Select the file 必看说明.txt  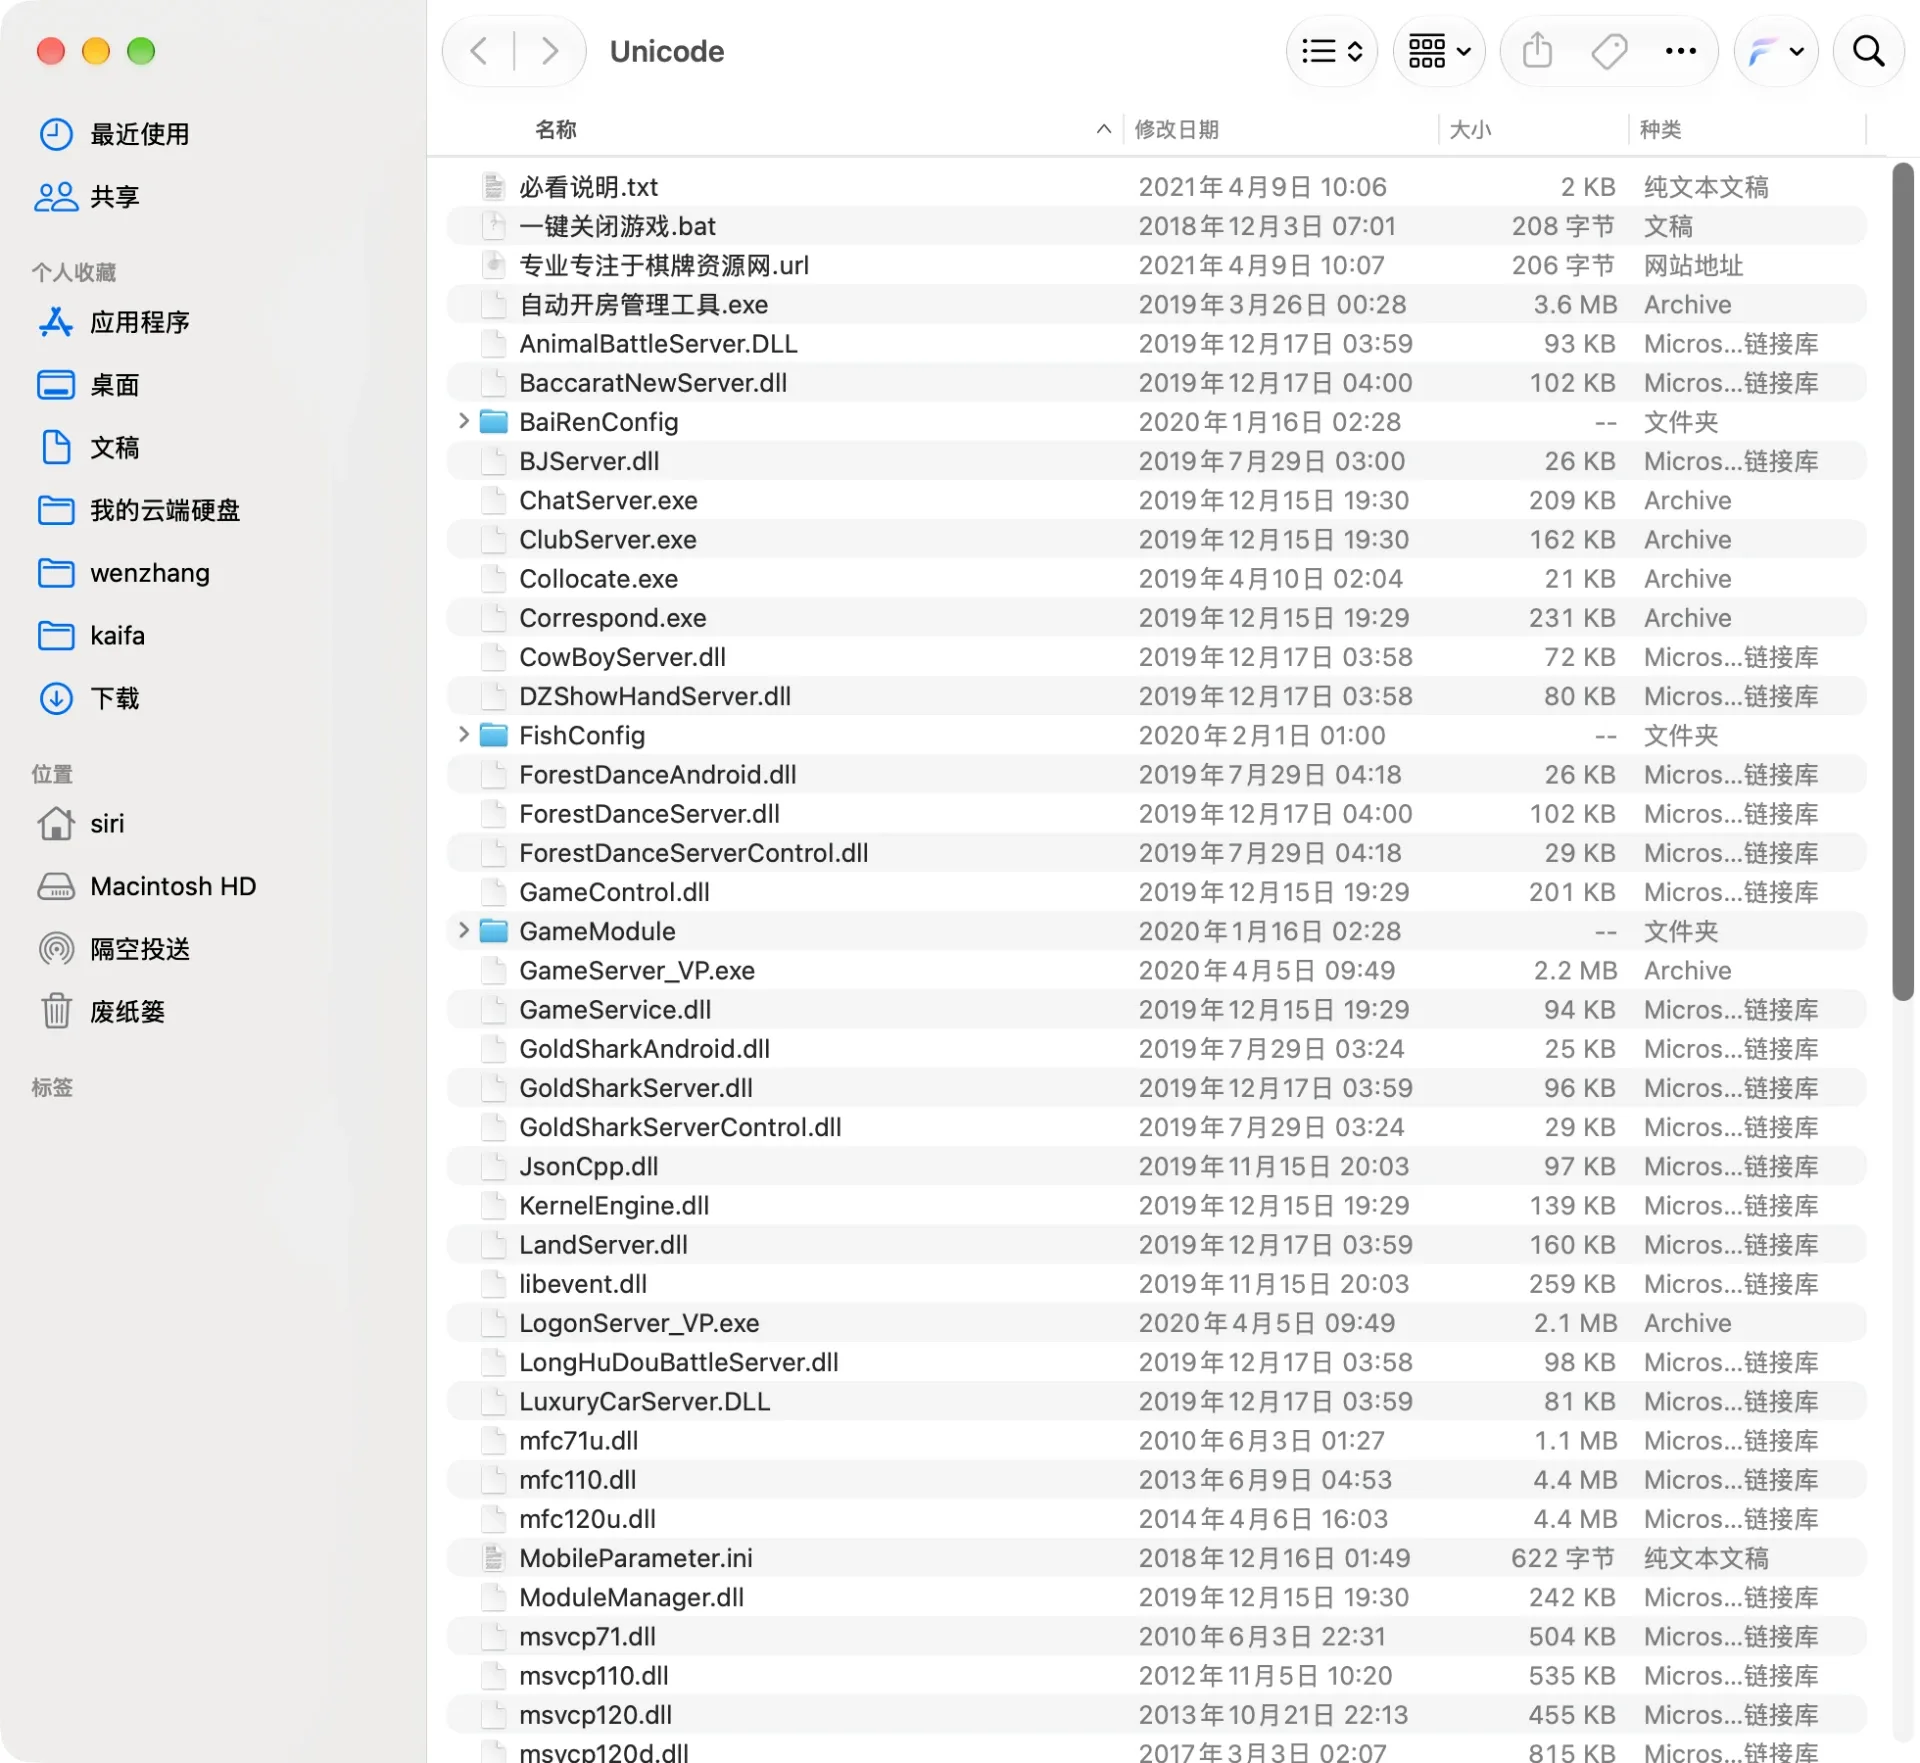coord(1156,187)
